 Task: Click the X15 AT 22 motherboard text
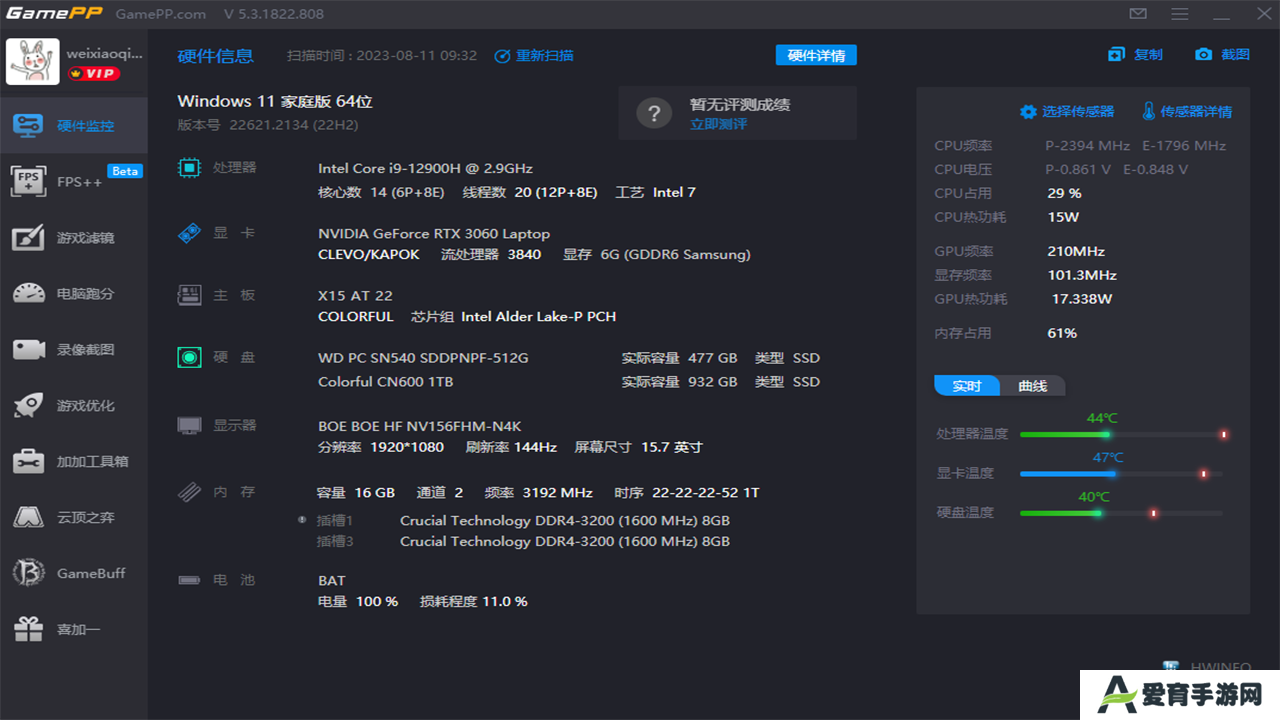point(355,295)
